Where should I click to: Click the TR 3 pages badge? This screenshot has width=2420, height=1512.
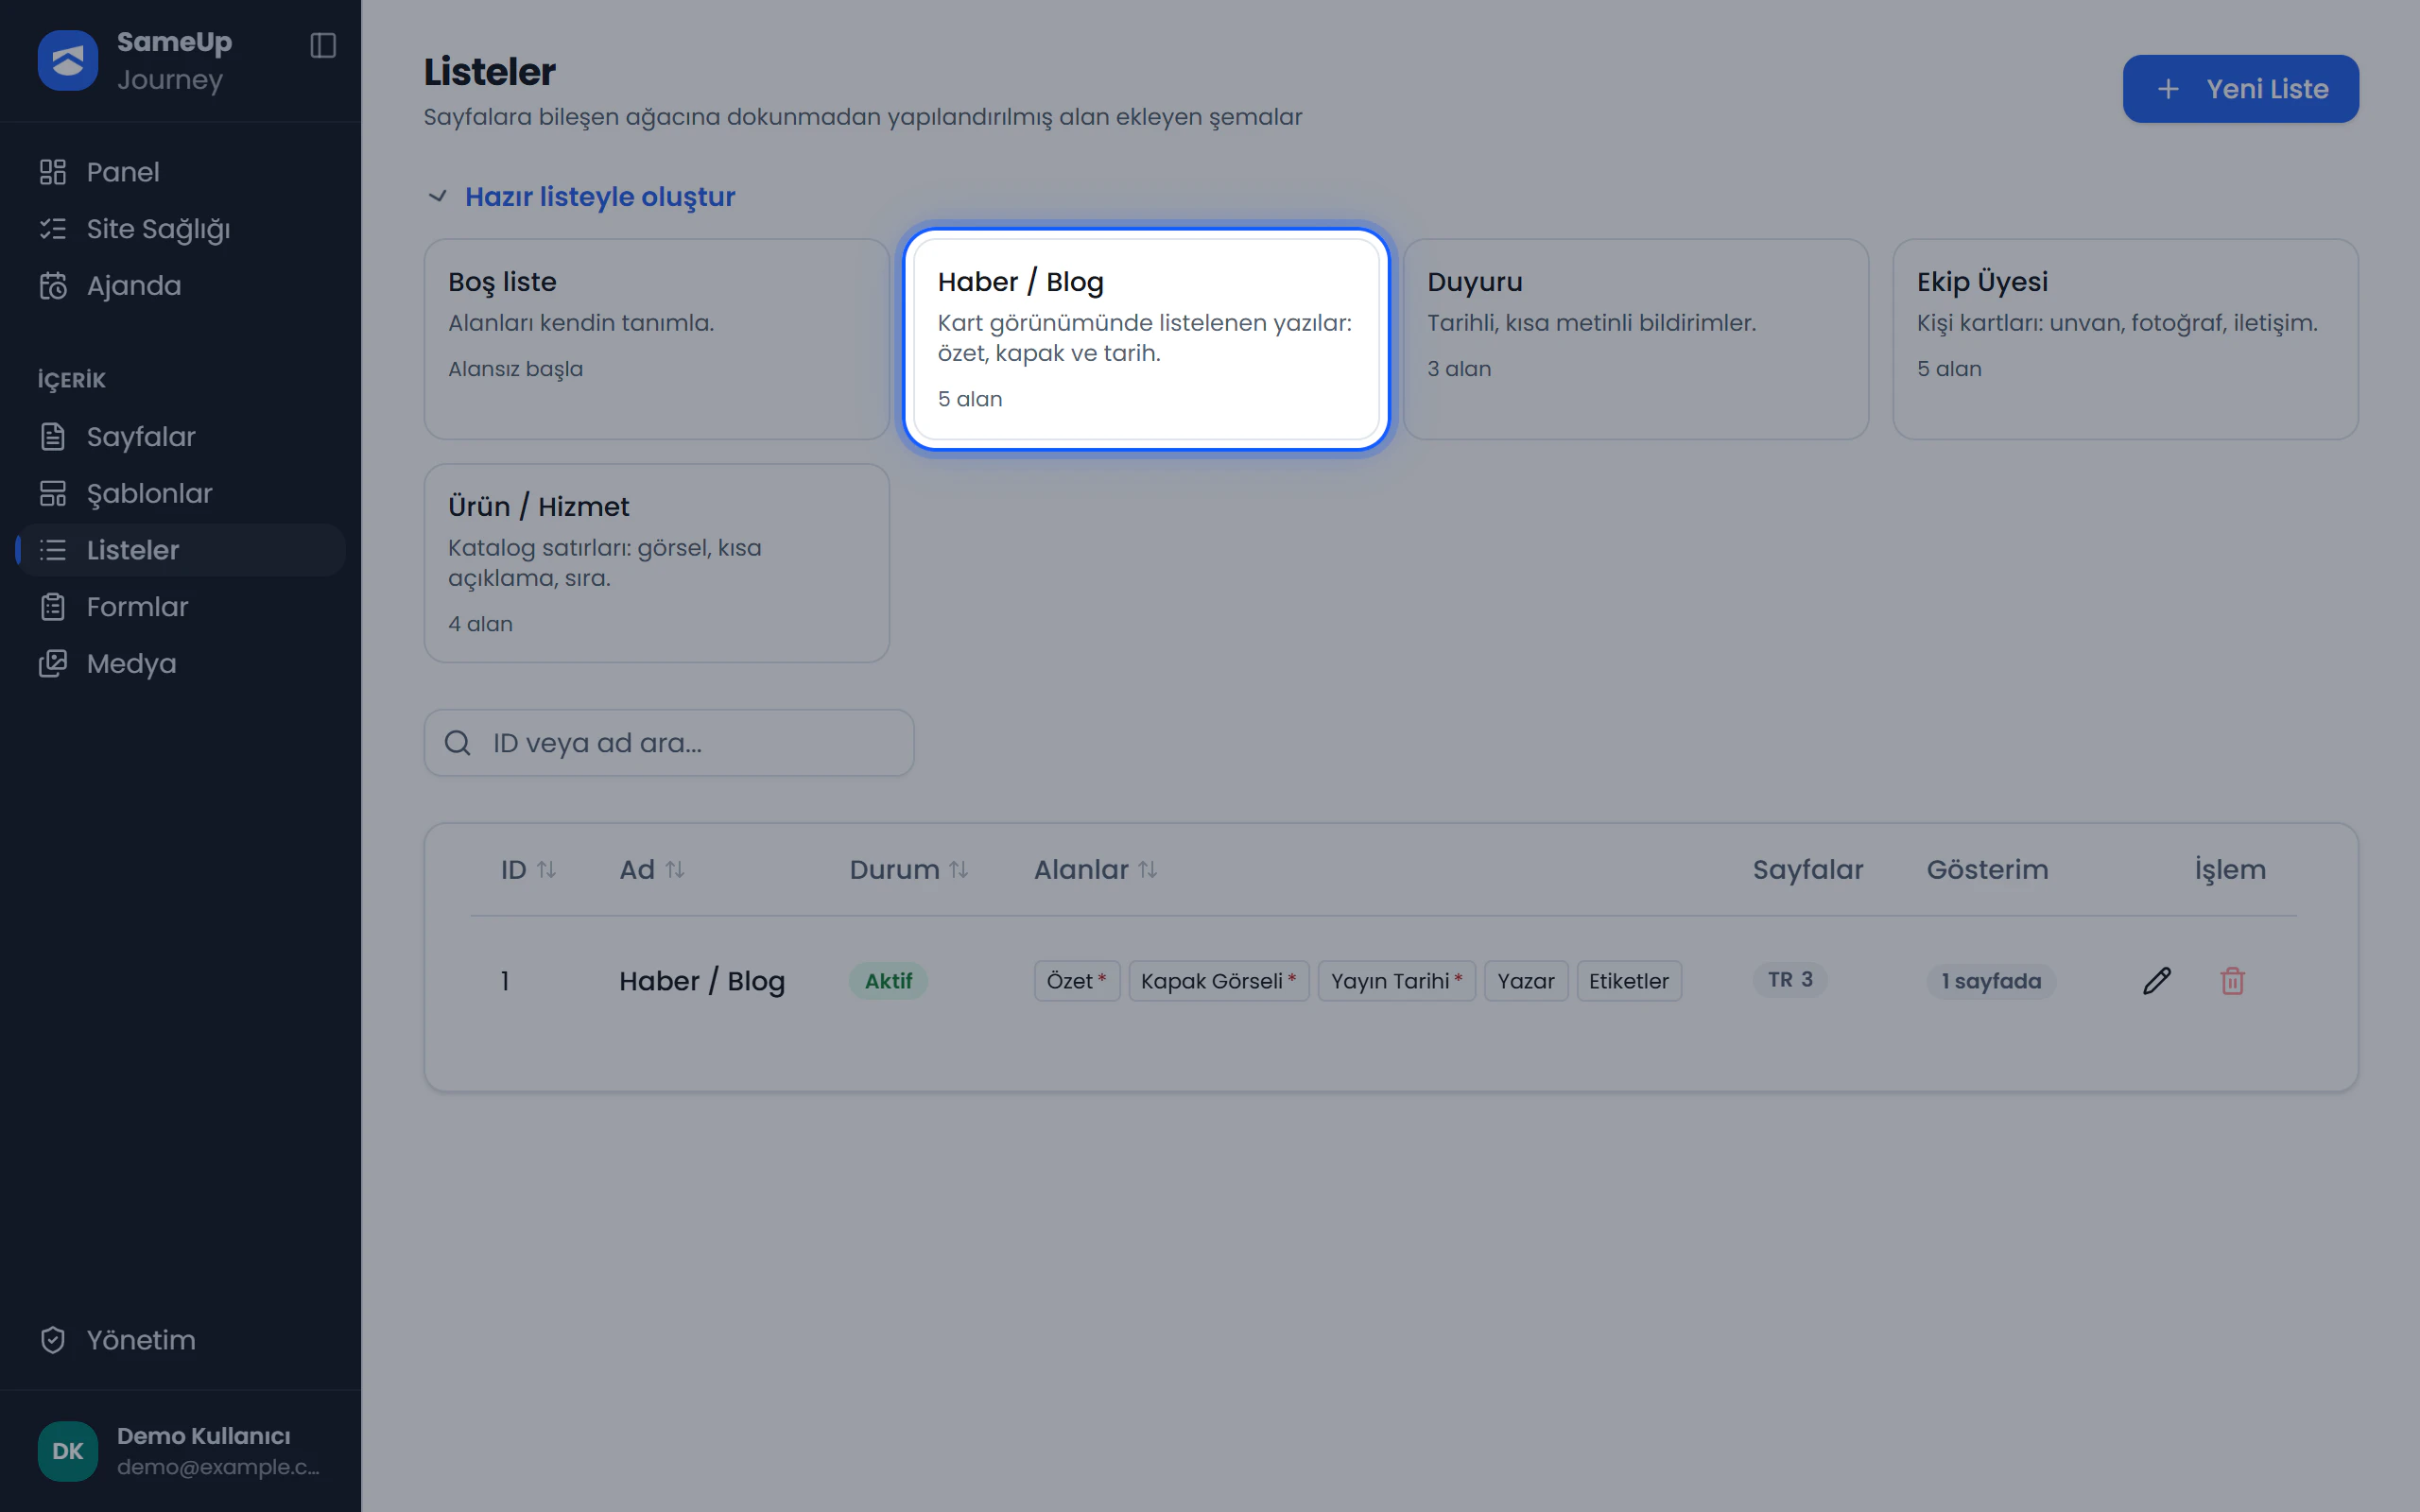[x=1790, y=980]
